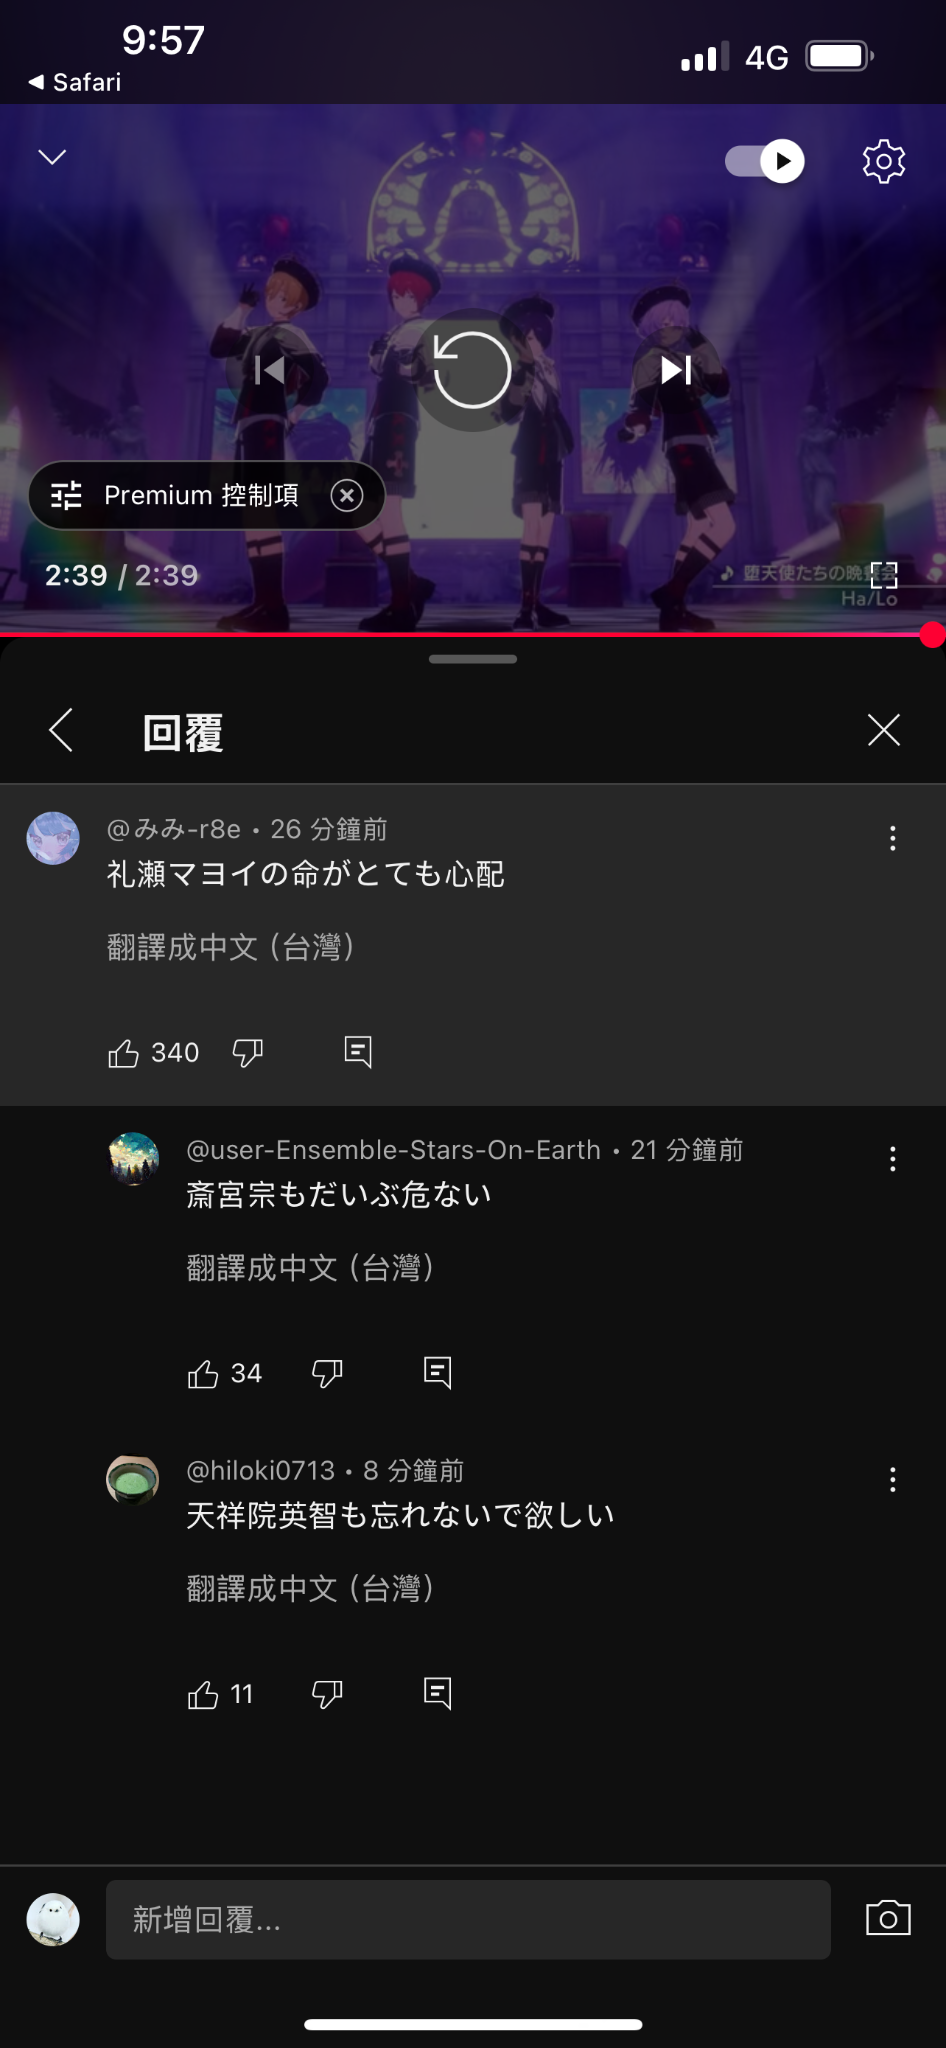Enter fullscreen mode

point(884,575)
